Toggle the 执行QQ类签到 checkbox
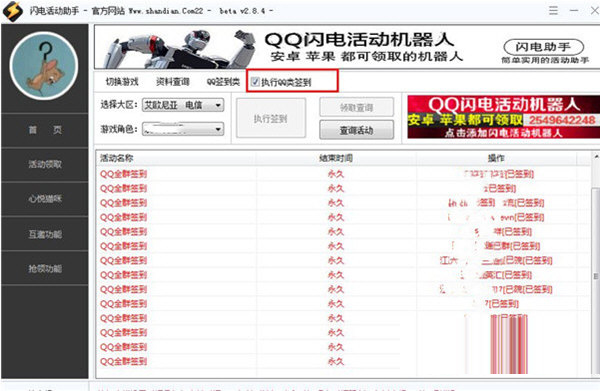This screenshot has width=600, height=391. click(255, 81)
